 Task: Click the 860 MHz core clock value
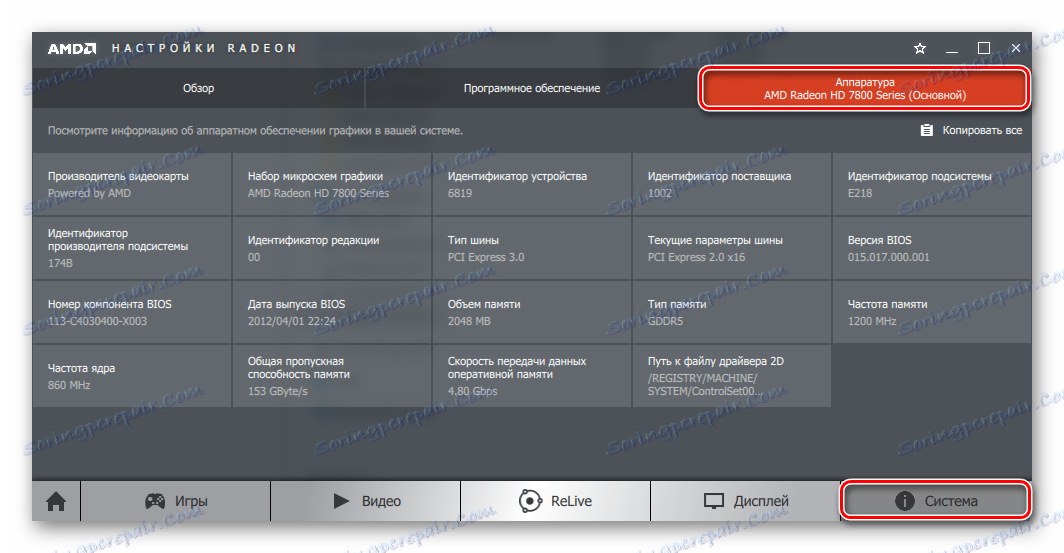pyautogui.click(x=69, y=385)
